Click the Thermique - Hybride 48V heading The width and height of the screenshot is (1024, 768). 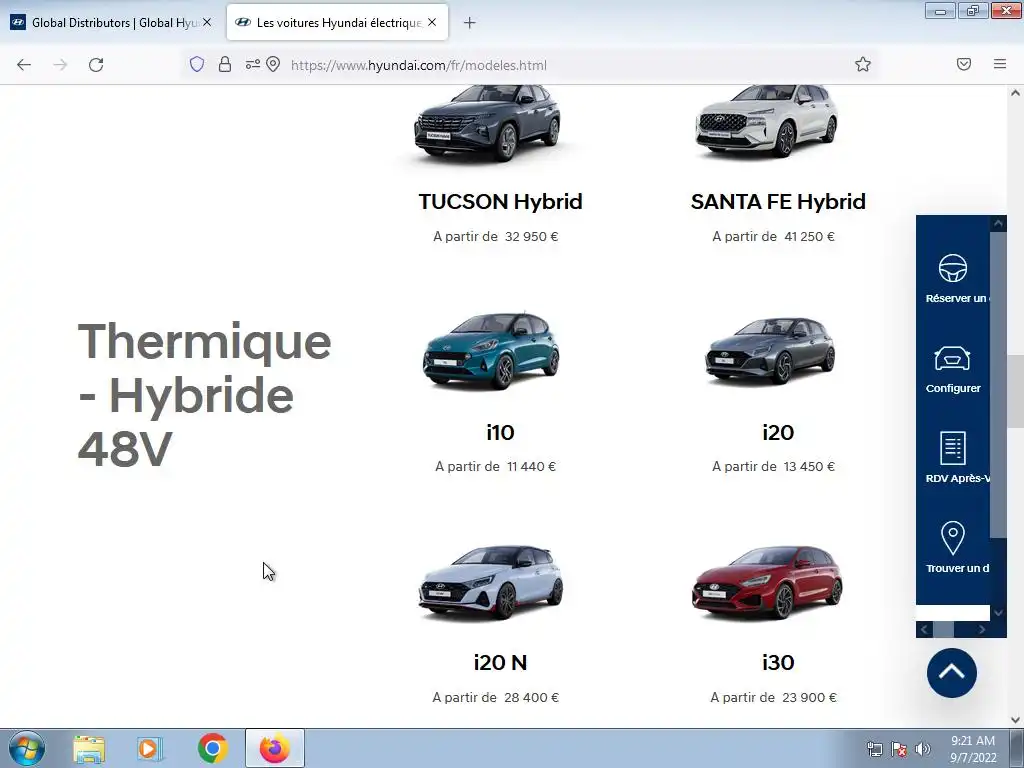coord(204,395)
